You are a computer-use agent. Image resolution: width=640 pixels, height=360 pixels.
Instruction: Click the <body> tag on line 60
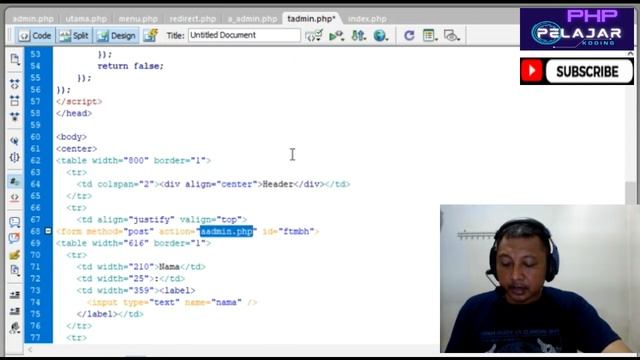[71, 137]
